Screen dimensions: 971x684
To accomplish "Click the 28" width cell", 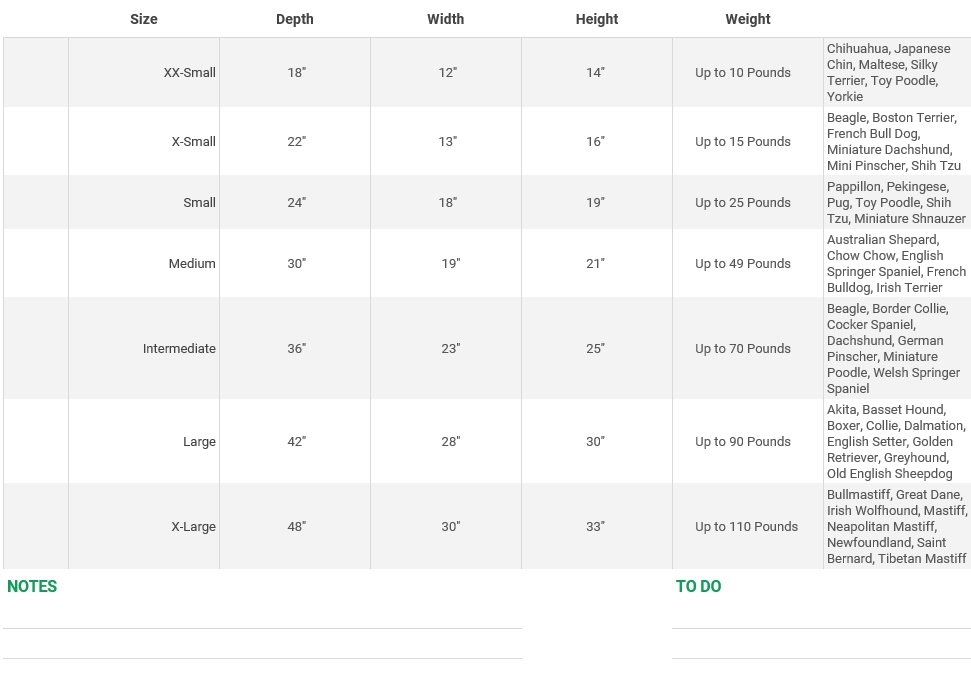I will 451,442.
